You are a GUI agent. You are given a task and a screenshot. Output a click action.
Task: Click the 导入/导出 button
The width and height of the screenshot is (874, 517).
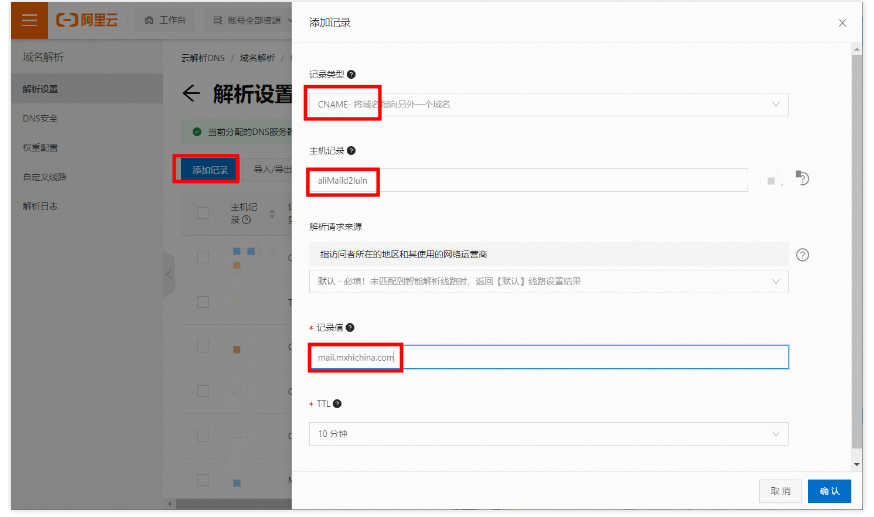point(269,169)
